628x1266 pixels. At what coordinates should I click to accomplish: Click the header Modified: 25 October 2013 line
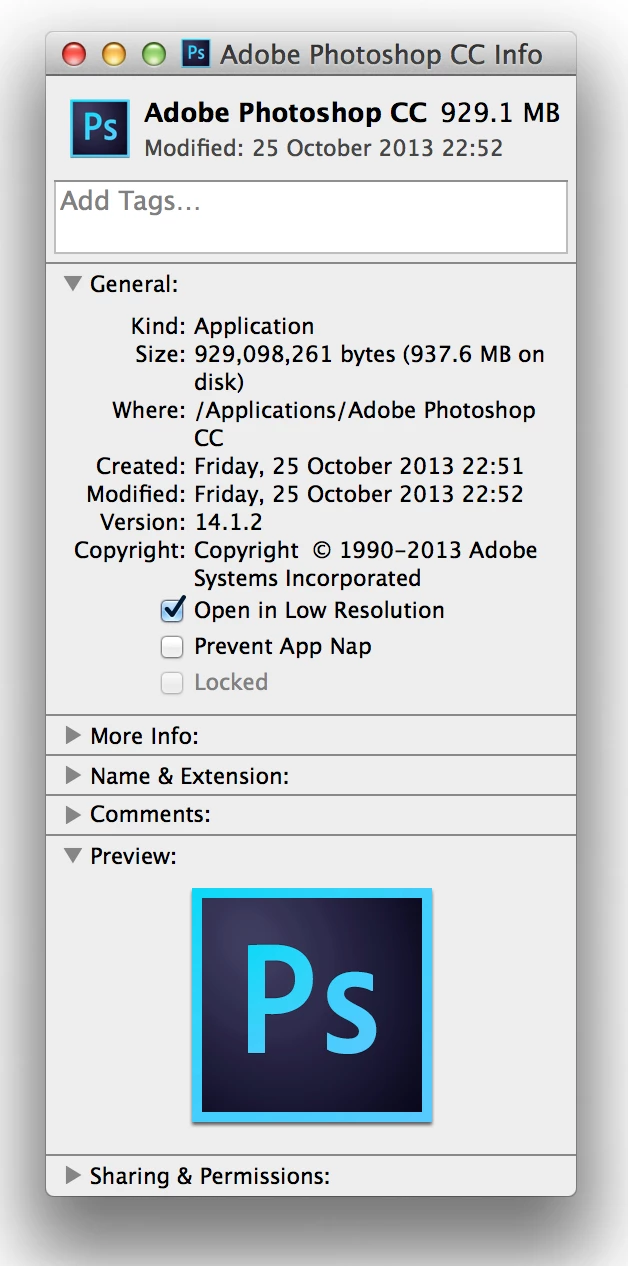[x=323, y=149]
